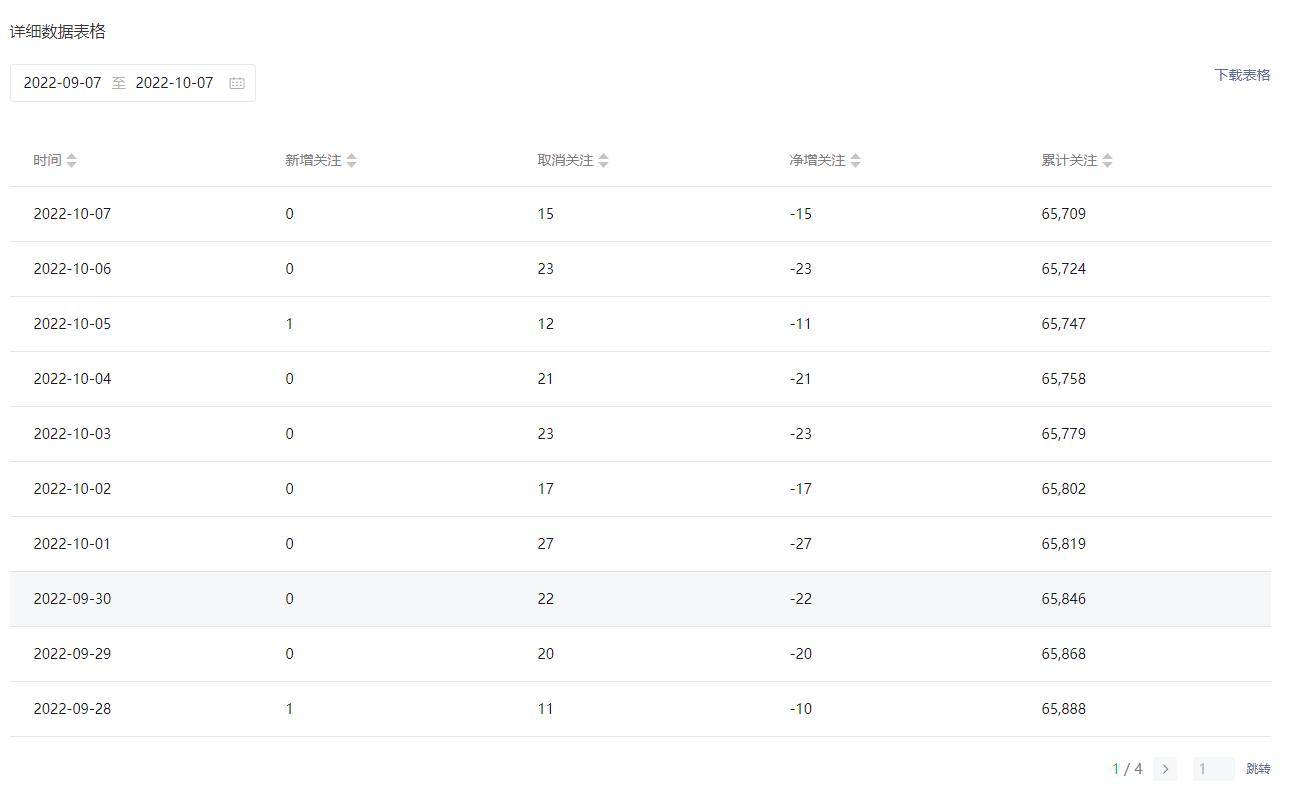The image size is (1297, 797).
Task: Sort table by 新增关注 column
Action: (351, 160)
